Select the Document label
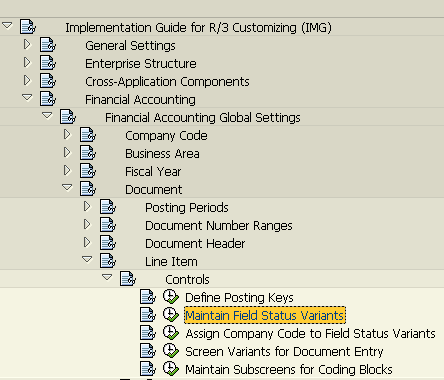Screen dimensions: 444x380 coord(154,190)
